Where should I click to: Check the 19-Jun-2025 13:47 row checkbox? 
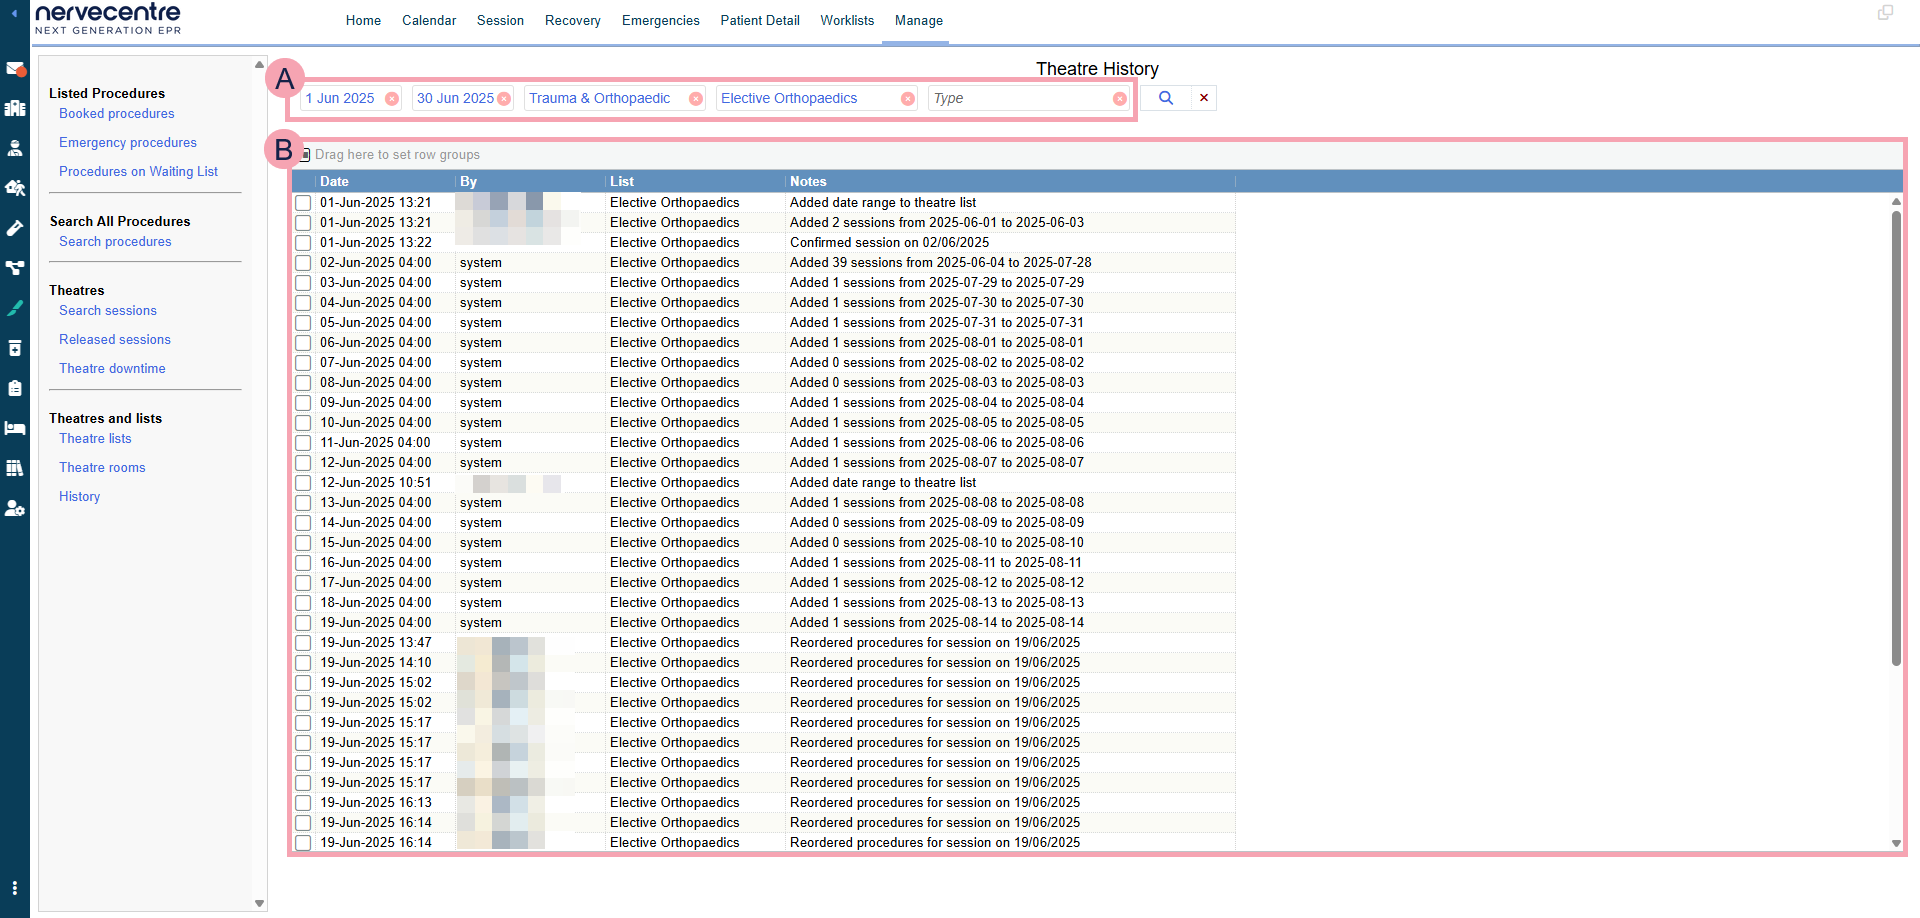[303, 643]
